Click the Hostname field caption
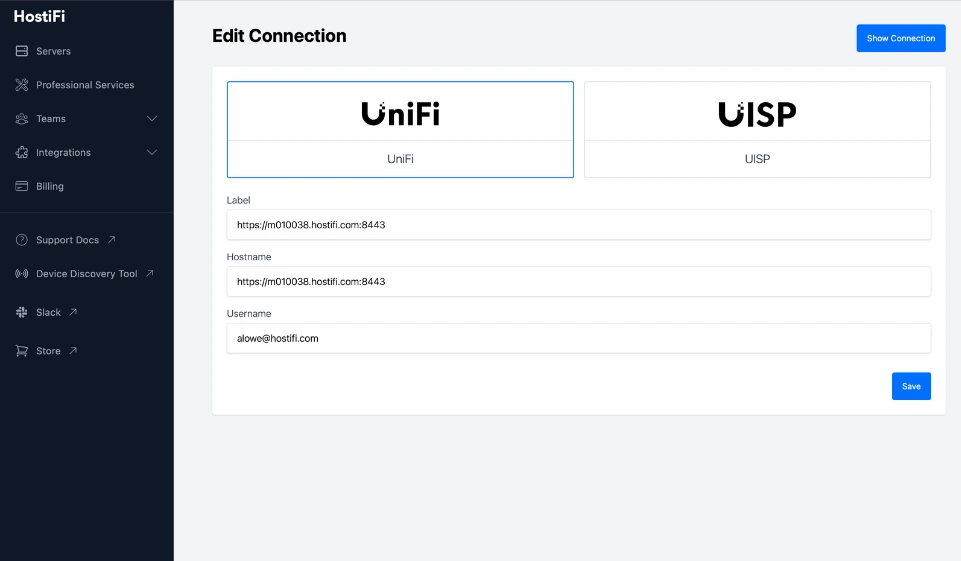Screen dimensions: 961x561 click(249, 257)
